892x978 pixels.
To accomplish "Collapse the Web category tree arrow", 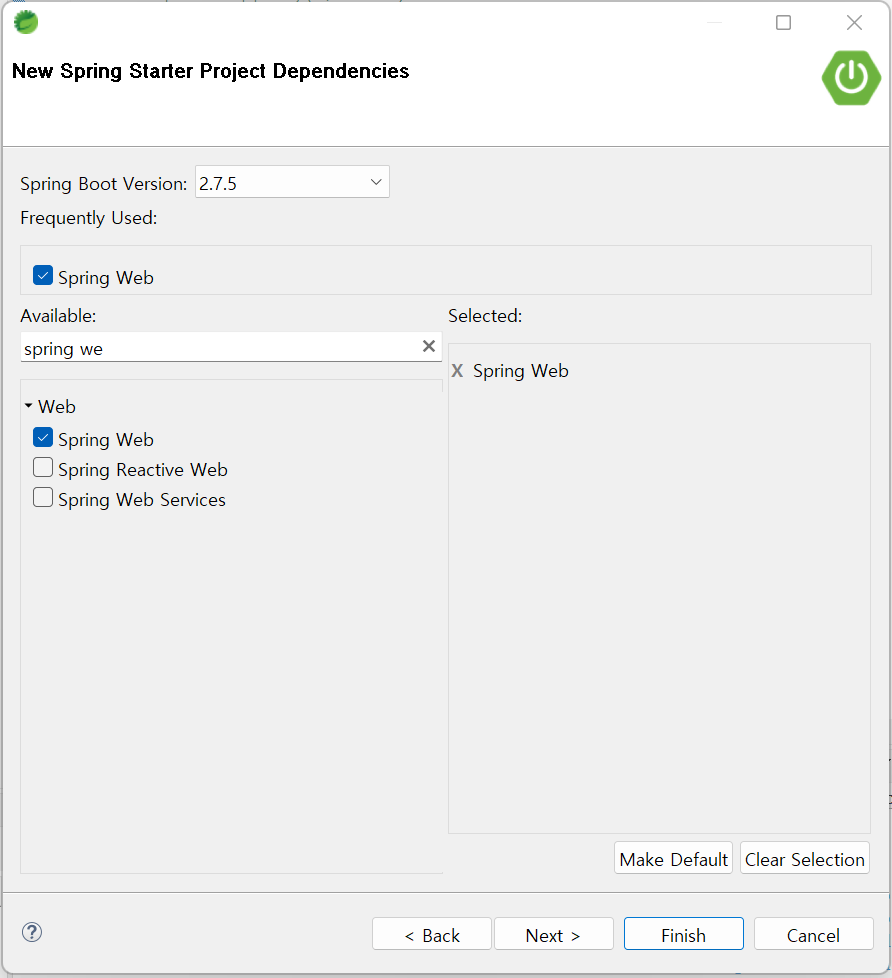I will (29, 405).
